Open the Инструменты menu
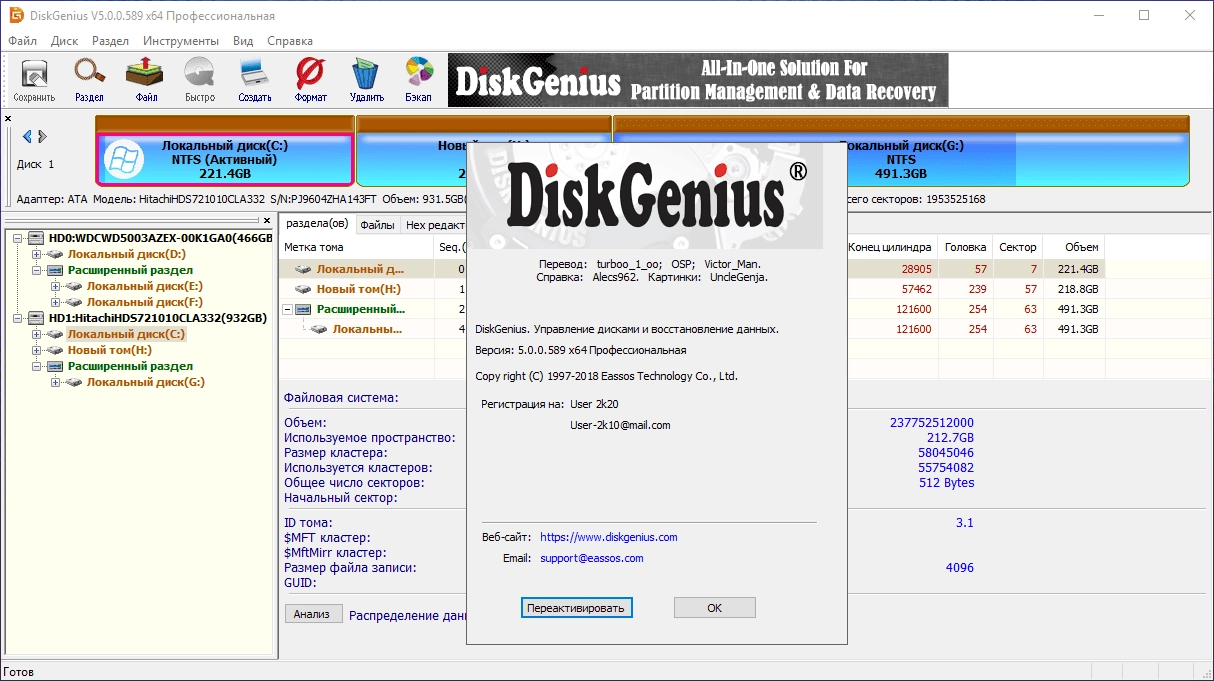 point(181,41)
